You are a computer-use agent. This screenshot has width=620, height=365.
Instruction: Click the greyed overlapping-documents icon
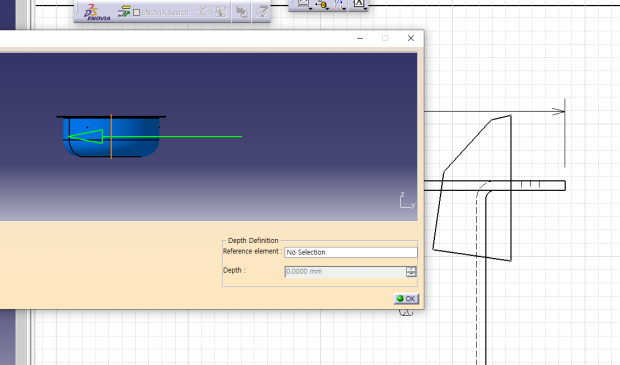242,12
